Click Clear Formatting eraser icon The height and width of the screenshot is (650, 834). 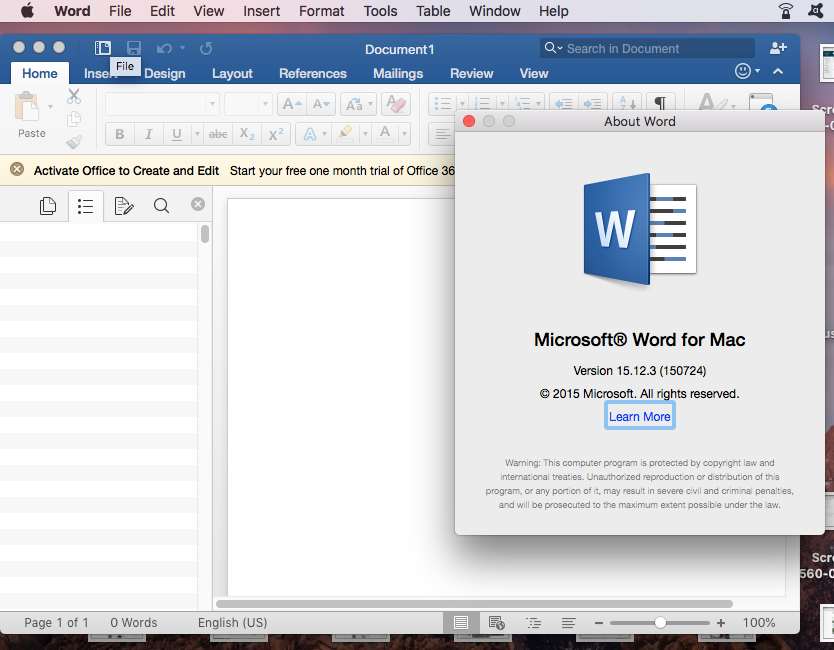tap(396, 104)
